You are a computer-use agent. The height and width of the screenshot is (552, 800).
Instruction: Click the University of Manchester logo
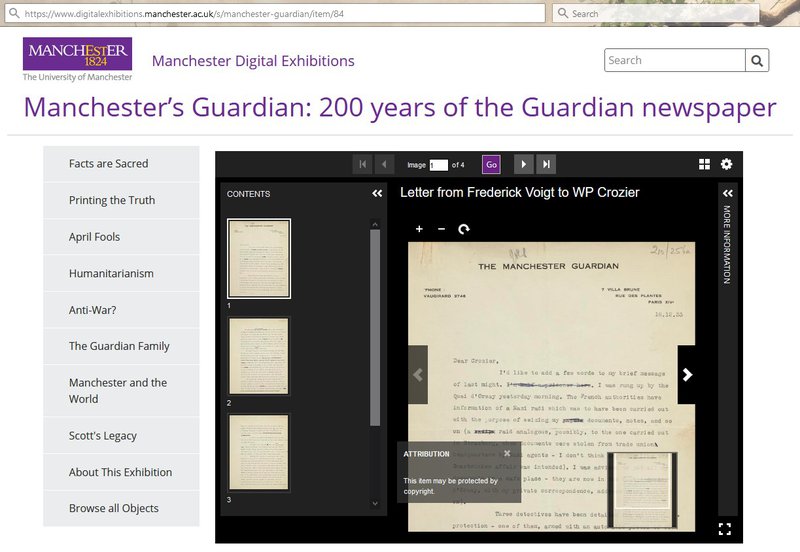click(78, 59)
